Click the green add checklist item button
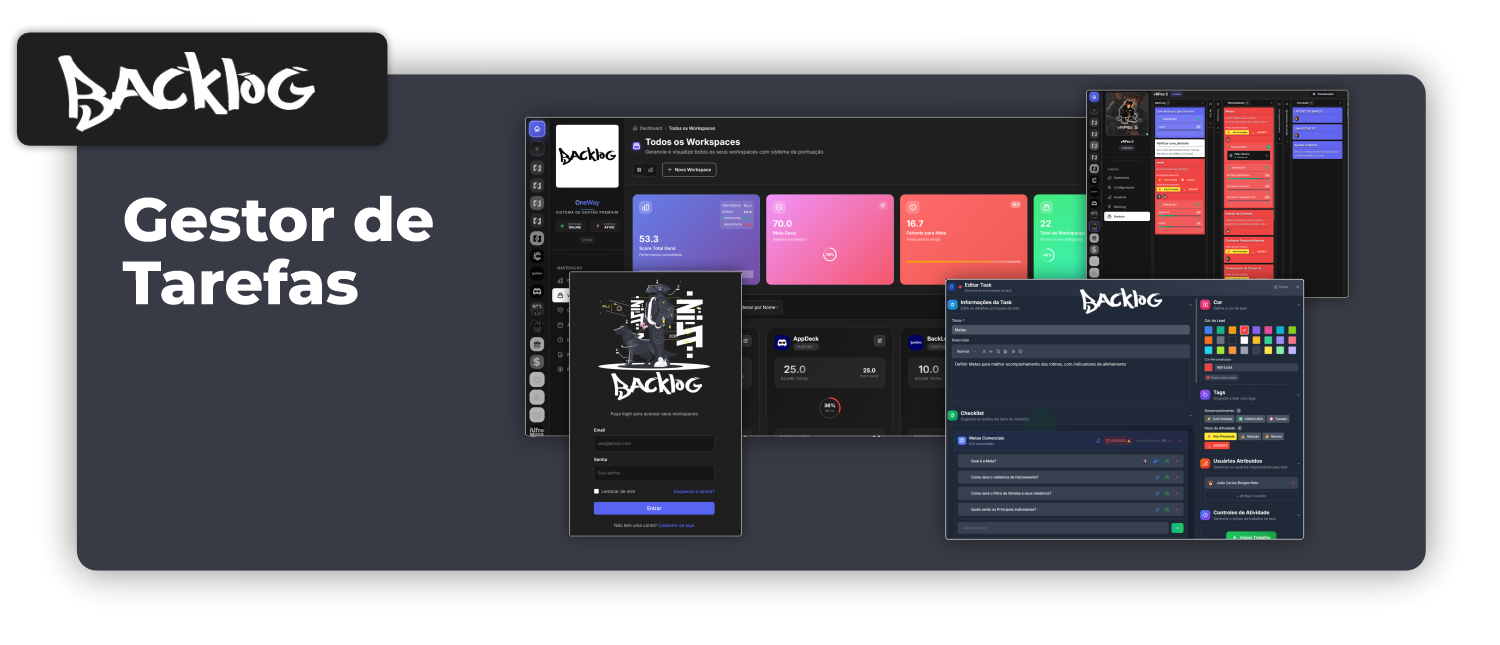Viewport: 1500px width, 645px height. tap(1177, 527)
